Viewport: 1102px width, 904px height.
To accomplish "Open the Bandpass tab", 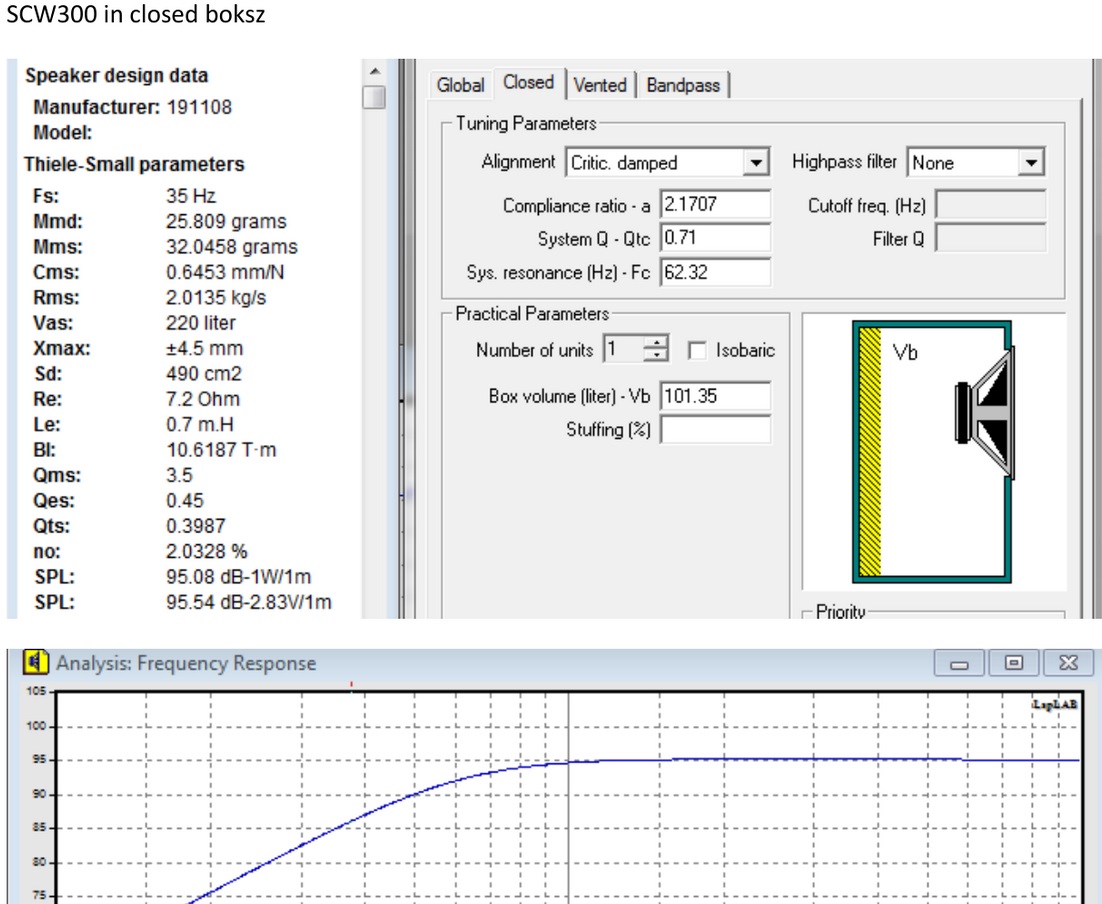I will (683, 86).
